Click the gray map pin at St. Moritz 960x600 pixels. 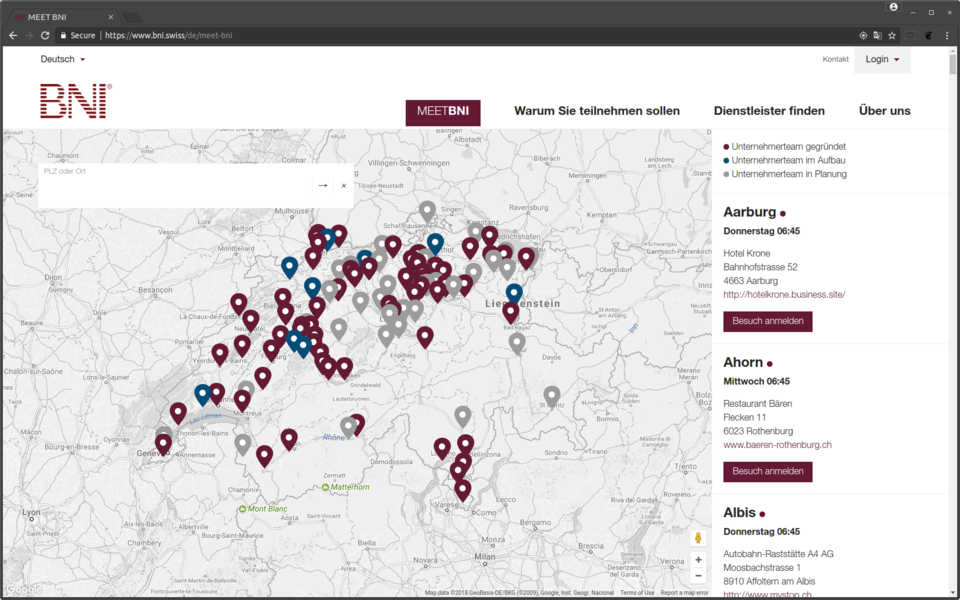(x=552, y=397)
